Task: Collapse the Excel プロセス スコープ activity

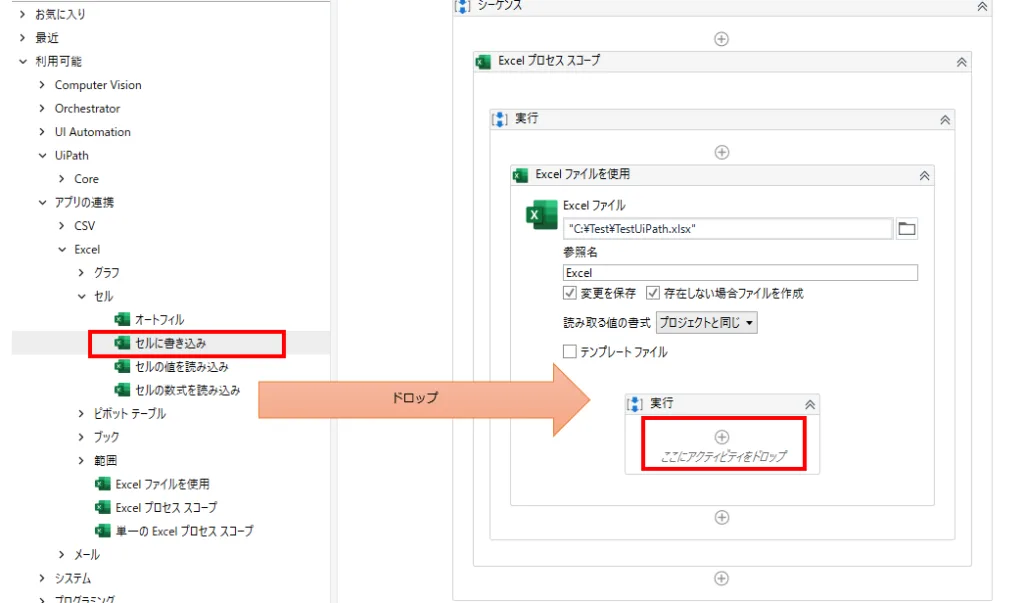Action: 961,62
